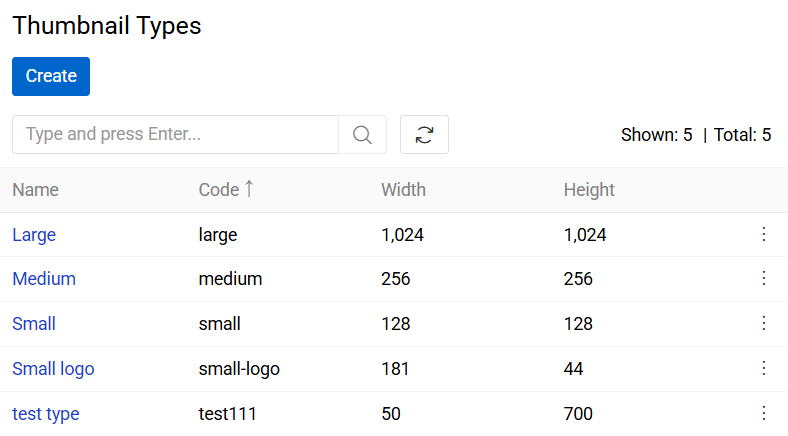Open the Small thumbnail type link
Viewport: 788px width, 436px height.
point(34,324)
